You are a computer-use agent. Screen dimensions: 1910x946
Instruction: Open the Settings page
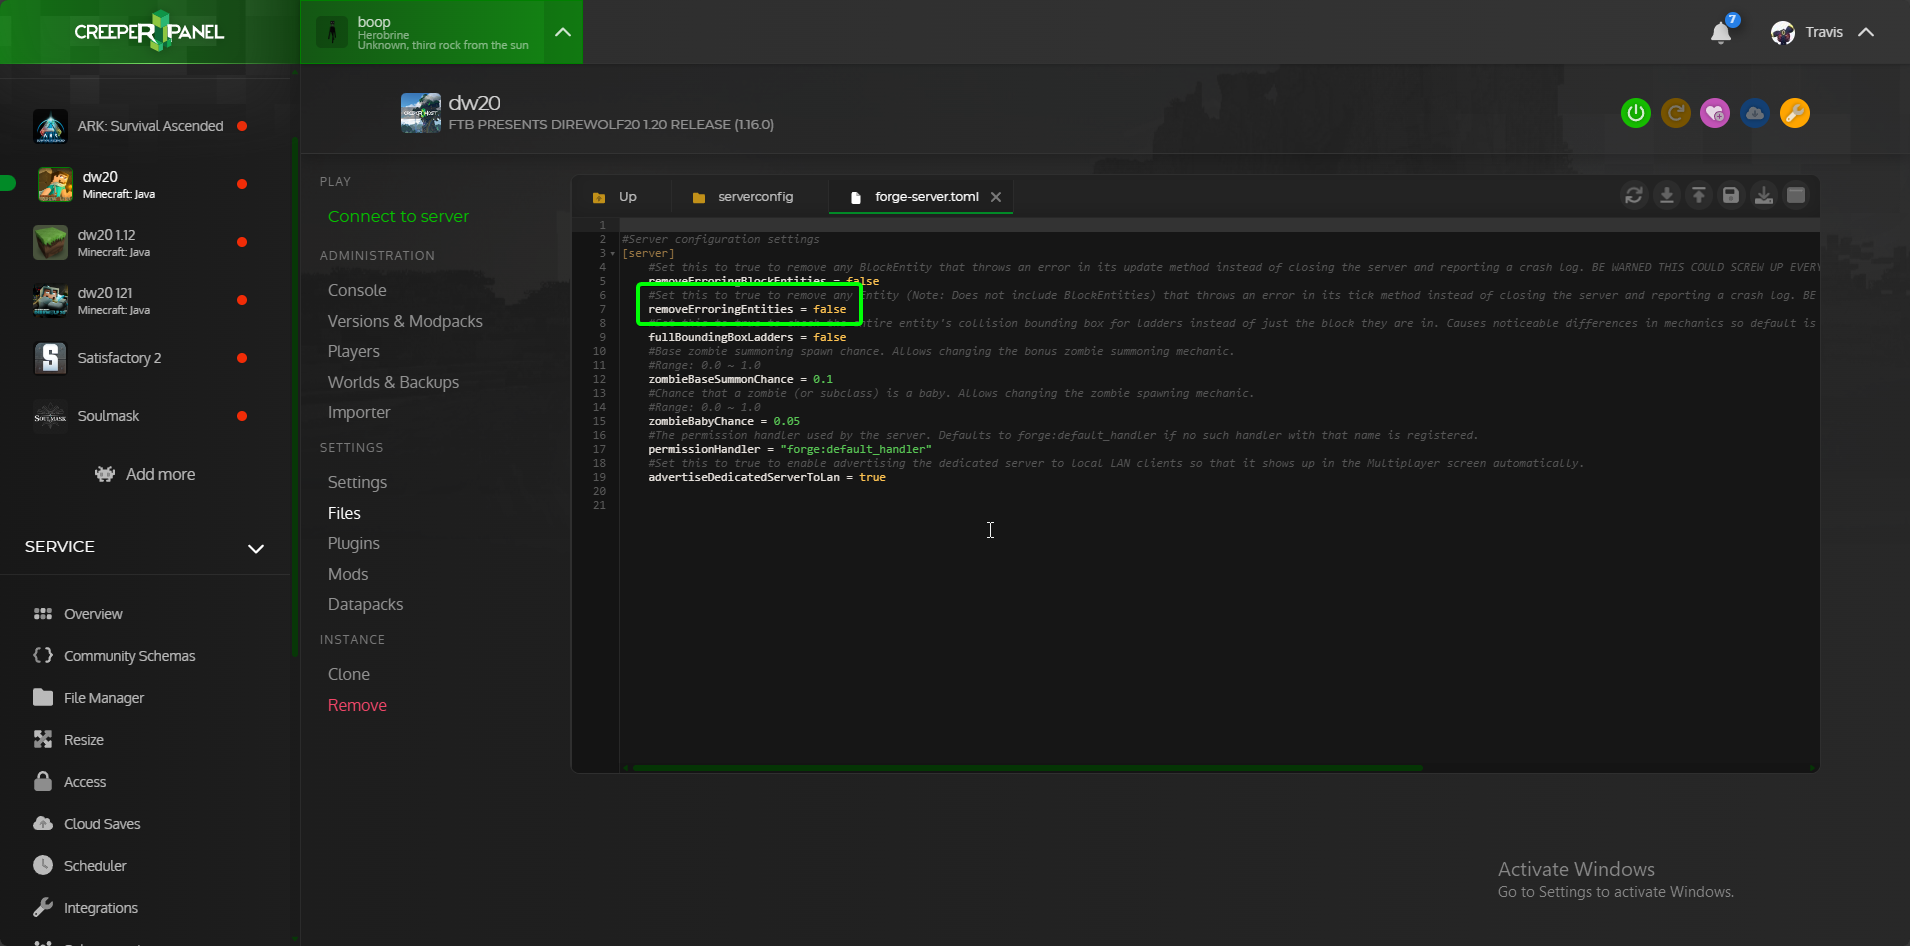tap(357, 482)
